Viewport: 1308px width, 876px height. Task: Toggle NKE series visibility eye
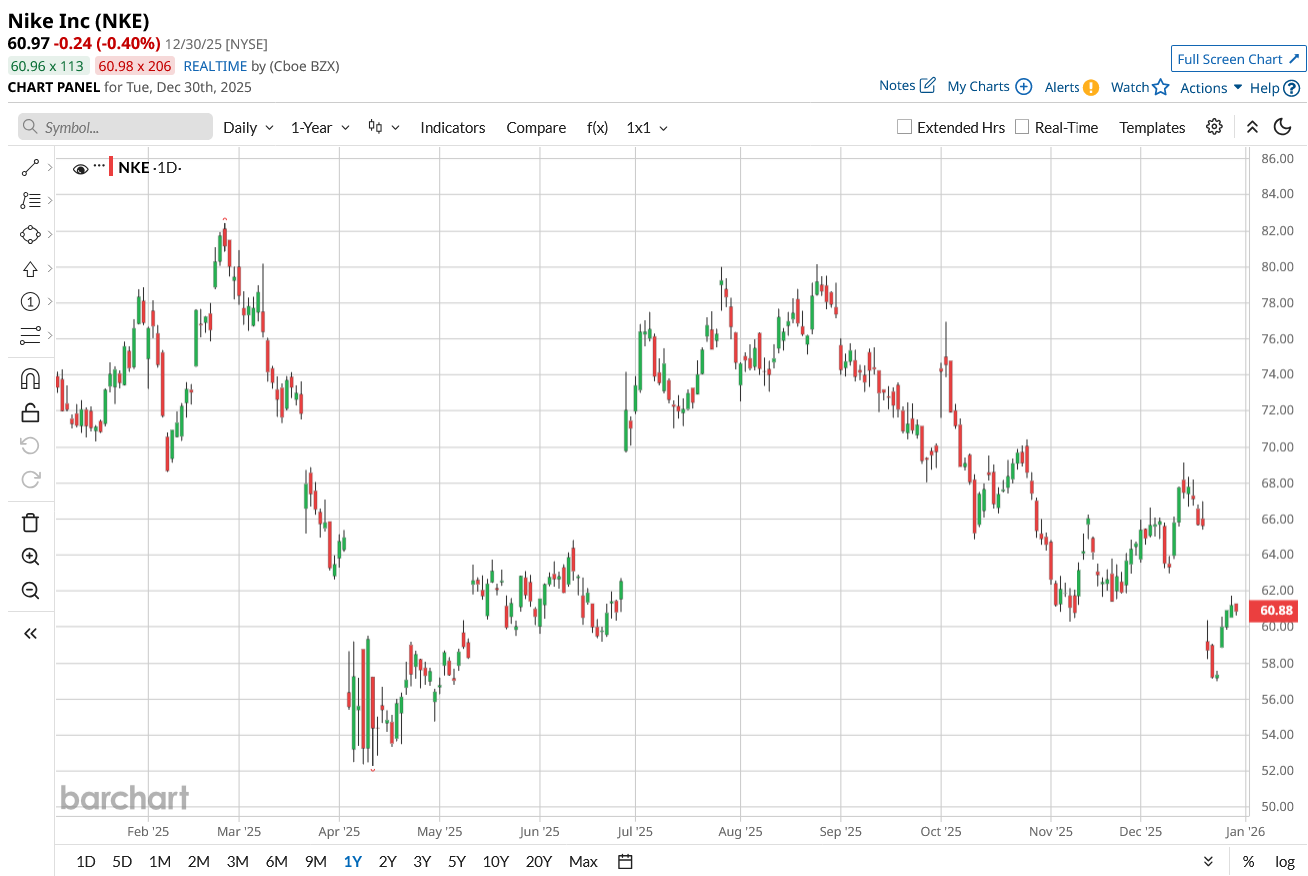(81, 168)
